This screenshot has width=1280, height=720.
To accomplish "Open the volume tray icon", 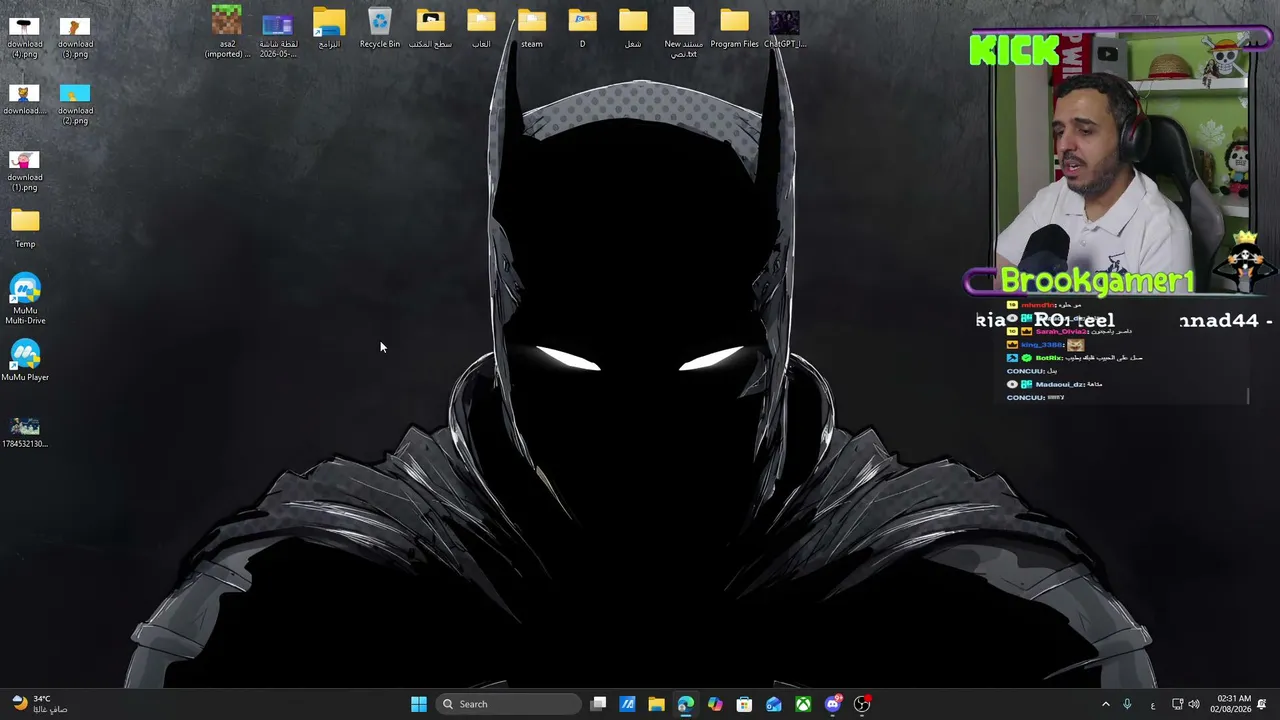I will [1193, 704].
